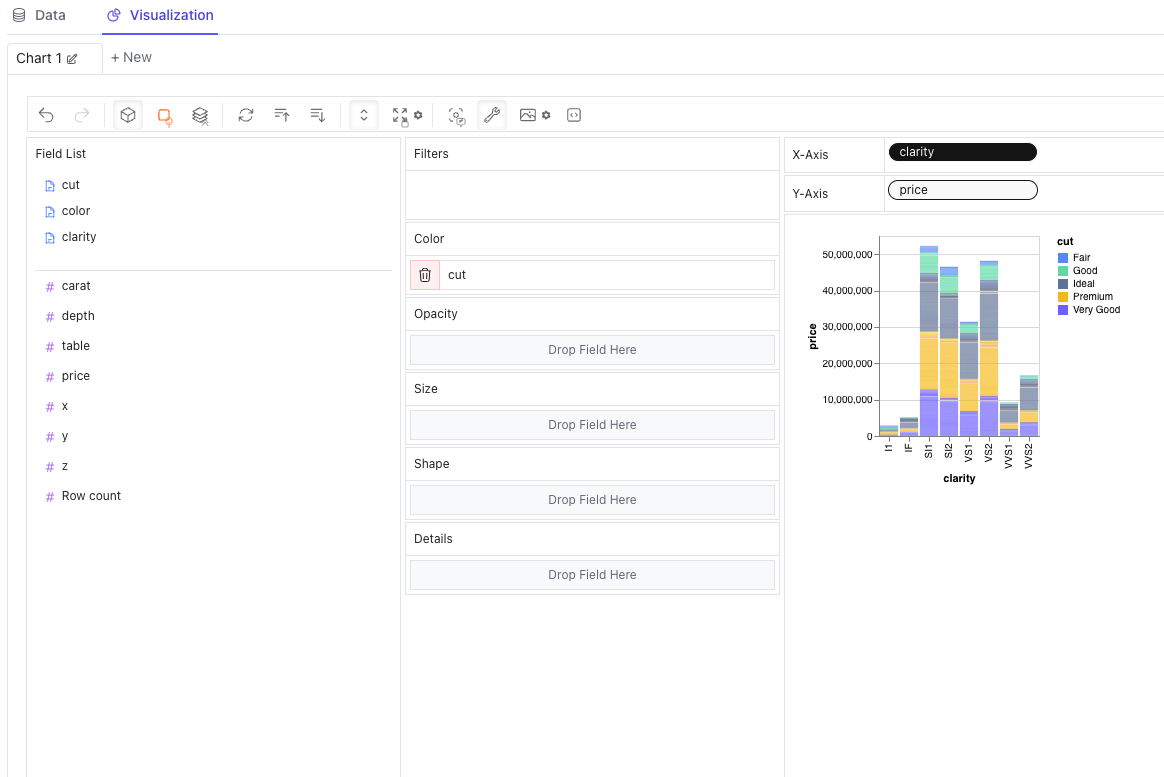Select the x measure field
1164x777 pixels.
click(65, 406)
